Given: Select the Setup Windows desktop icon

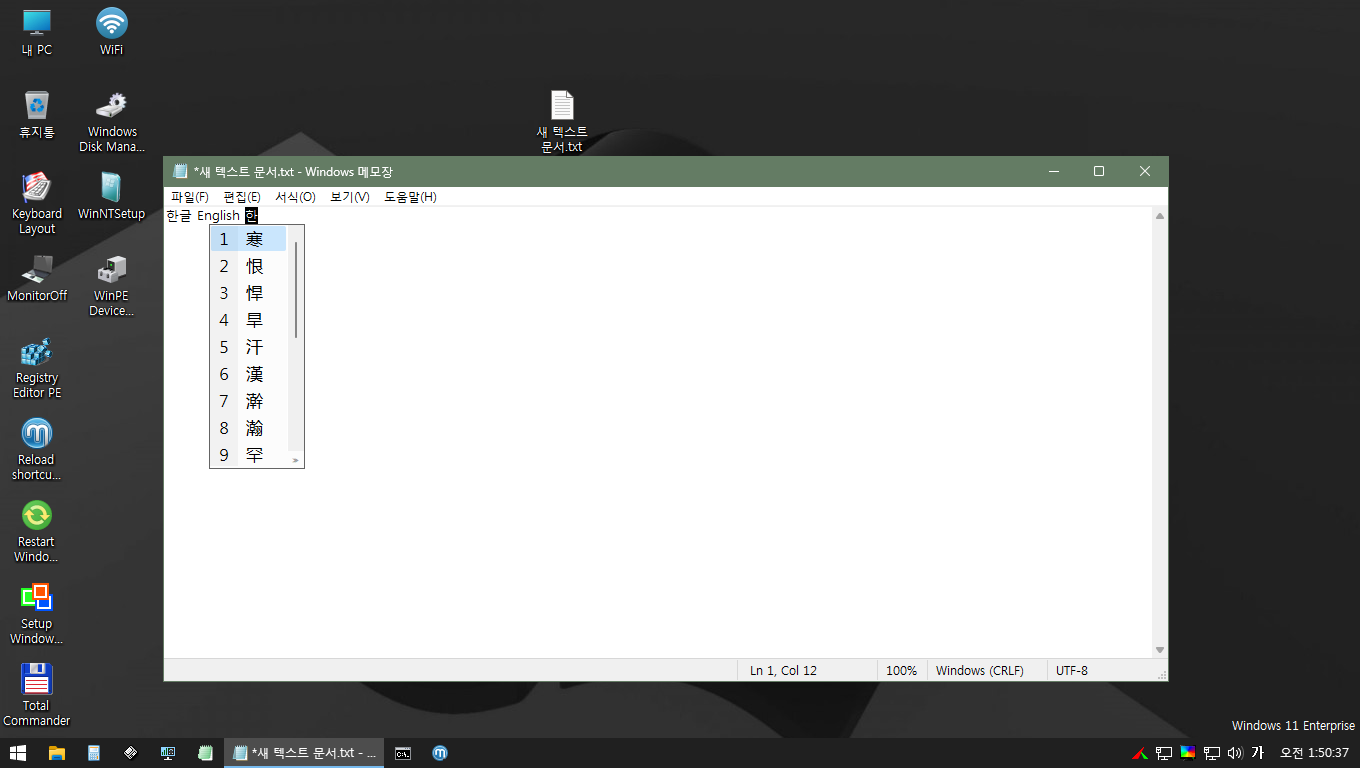Looking at the screenshot, I should click(x=37, y=613).
